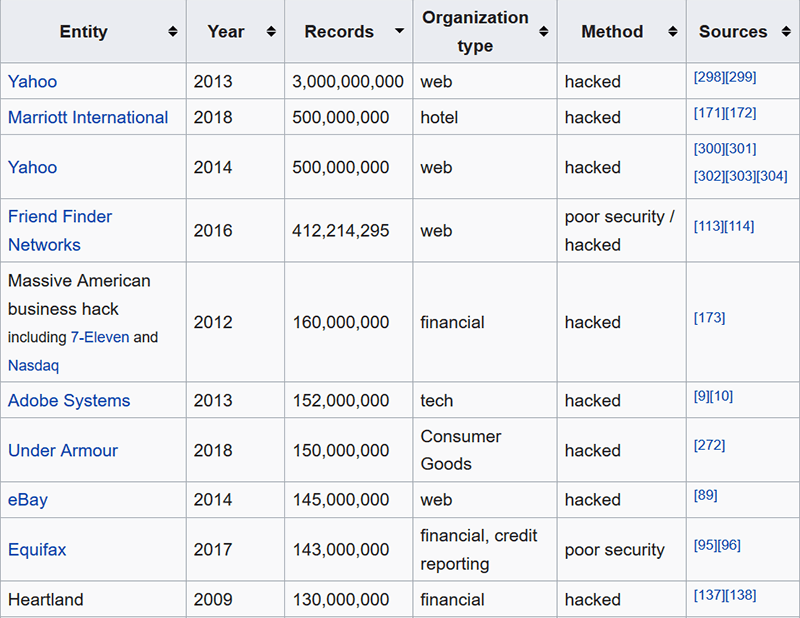This screenshot has height=618, width=800.
Task: Open the Yahoo 2013 entity link
Action: coord(32,81)
